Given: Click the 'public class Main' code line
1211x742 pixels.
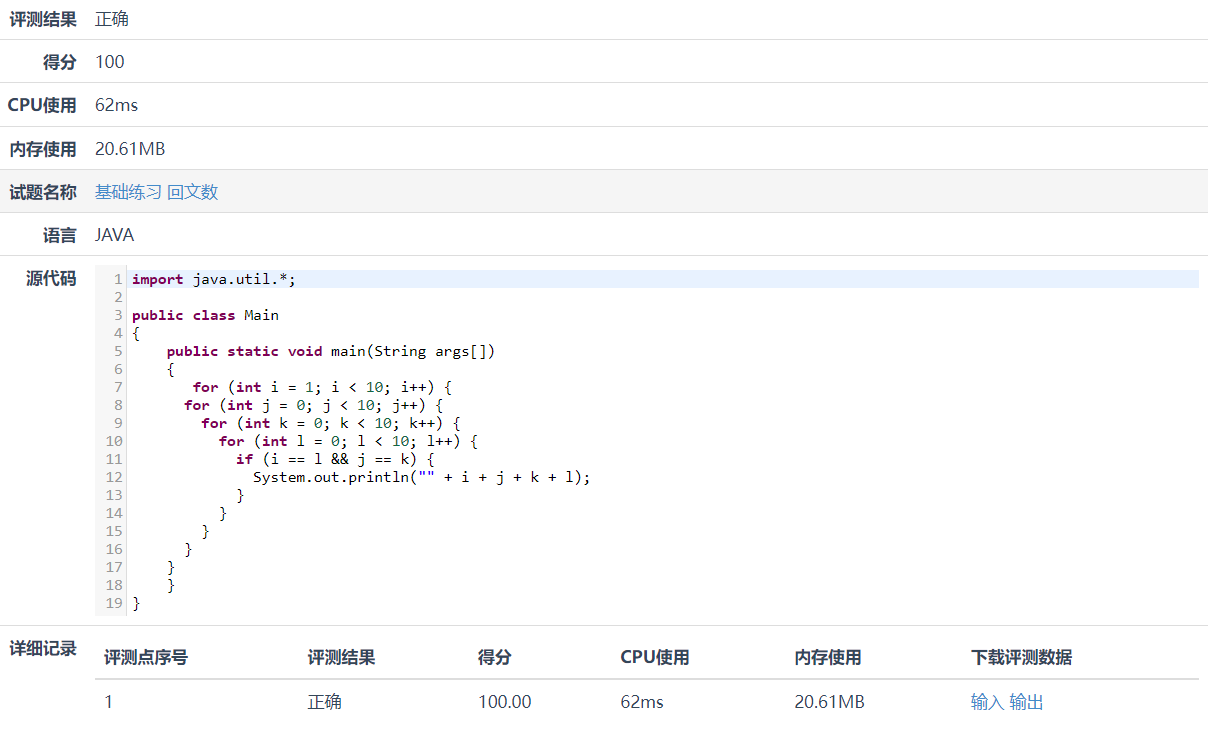Looking at the screenshot, I should (205, 315).
